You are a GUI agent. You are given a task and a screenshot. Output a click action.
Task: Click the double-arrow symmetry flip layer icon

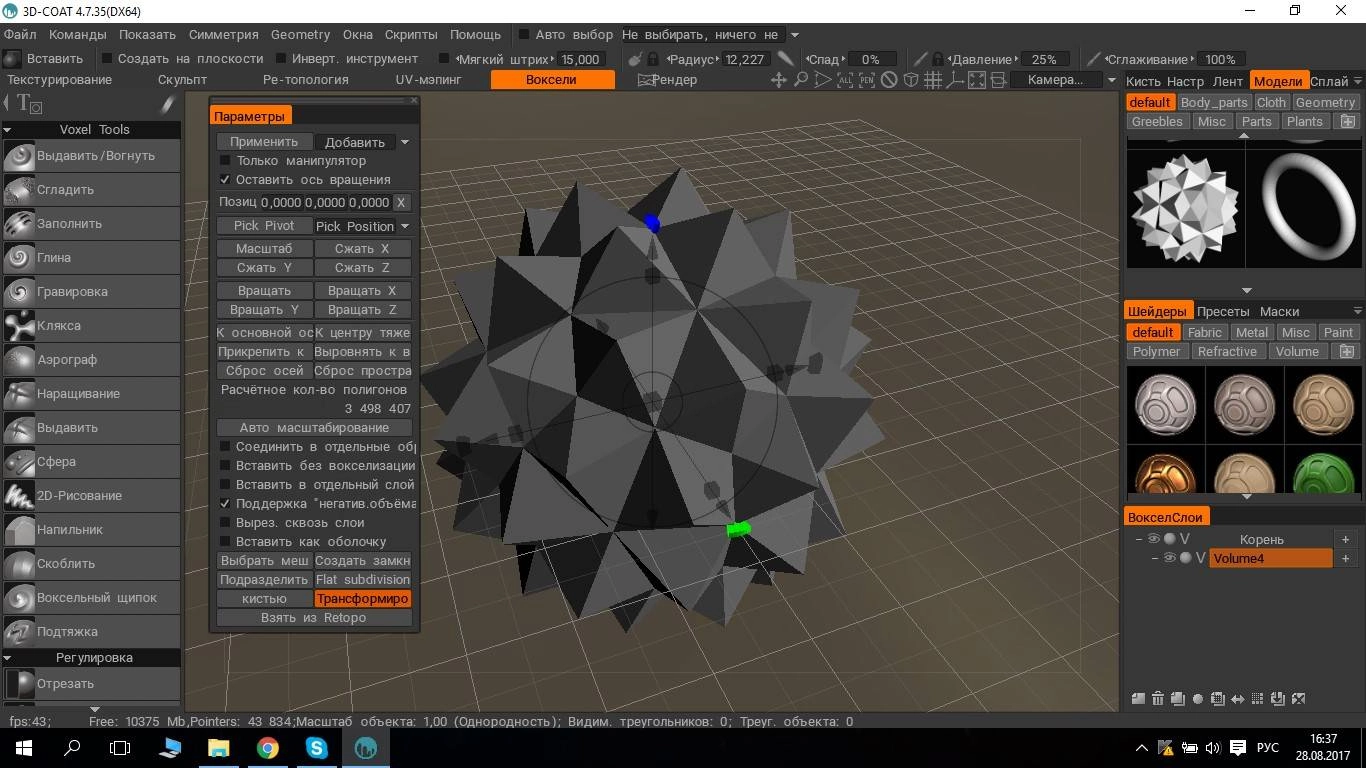click(x=1238, y=699)
